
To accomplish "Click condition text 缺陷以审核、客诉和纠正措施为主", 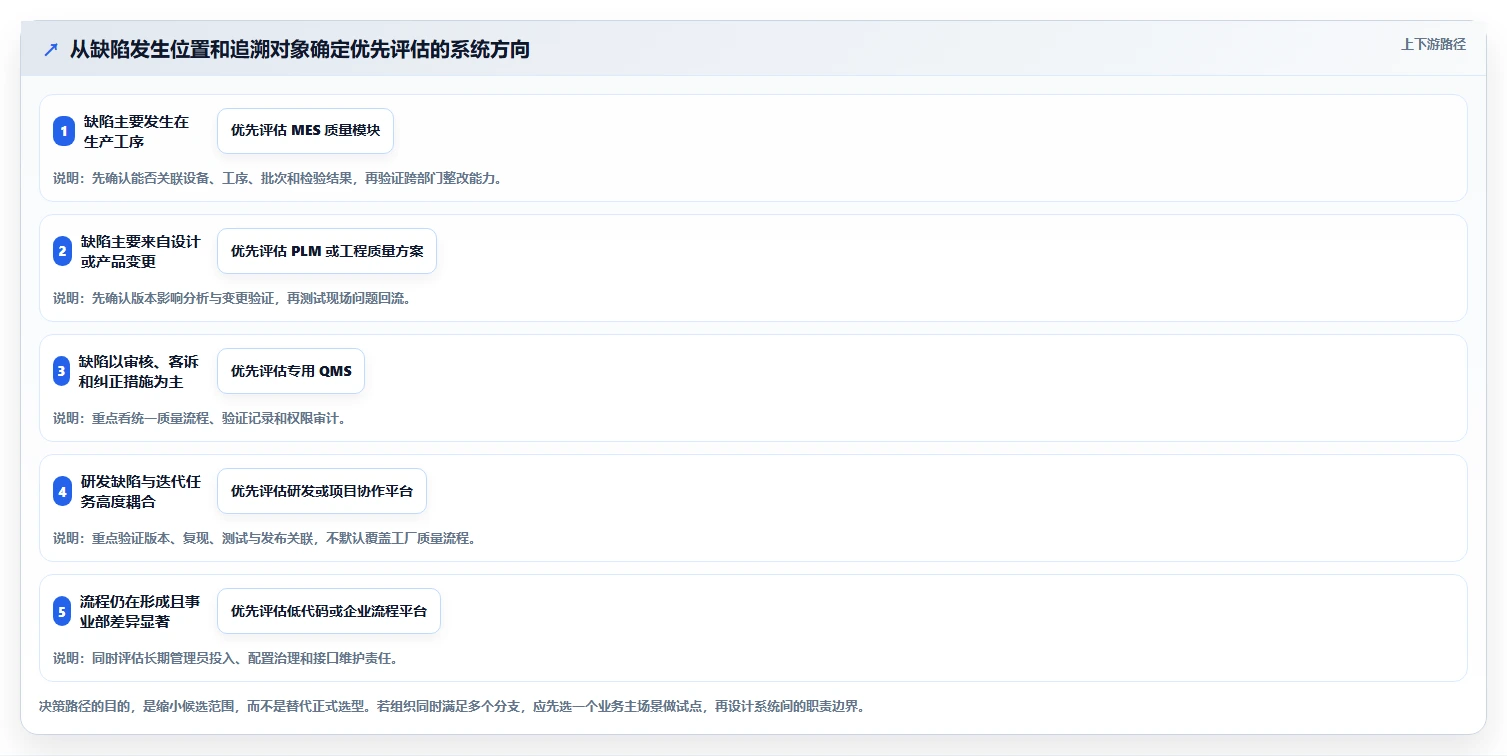I will [x=139, y=371].
